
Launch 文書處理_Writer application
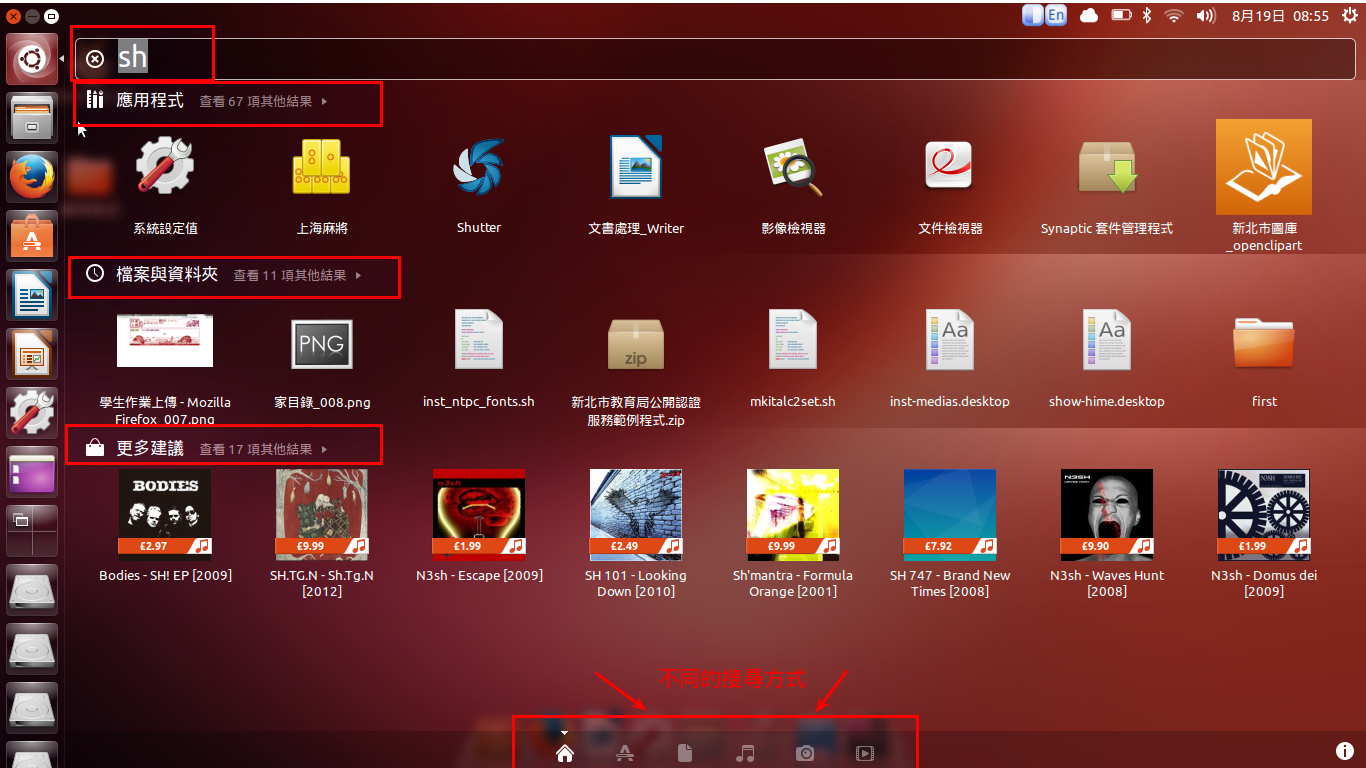[x=636, y=186]
